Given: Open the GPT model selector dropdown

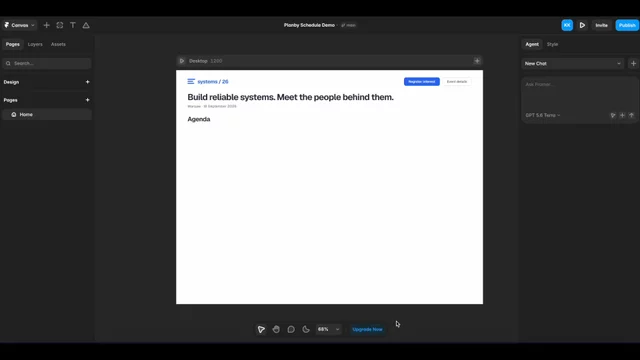Looking at the screenshot, I should 543,116.
